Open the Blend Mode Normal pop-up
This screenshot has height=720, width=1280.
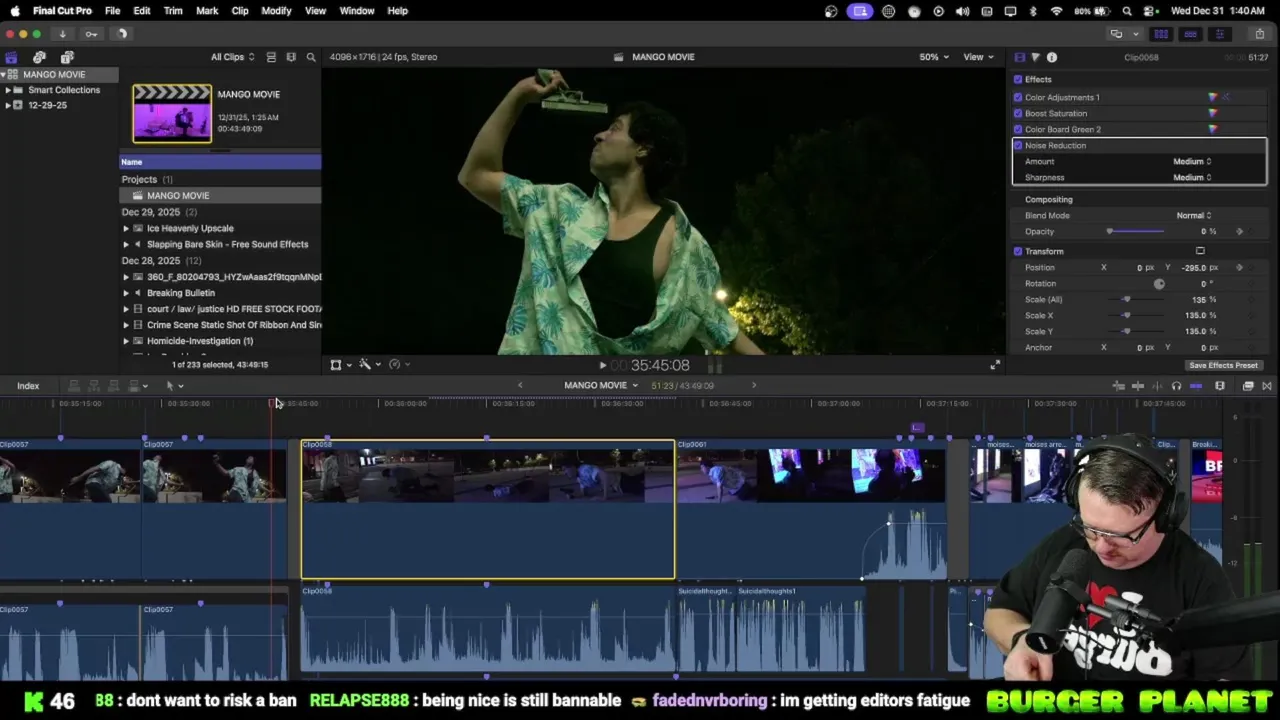pos(1194,215)
